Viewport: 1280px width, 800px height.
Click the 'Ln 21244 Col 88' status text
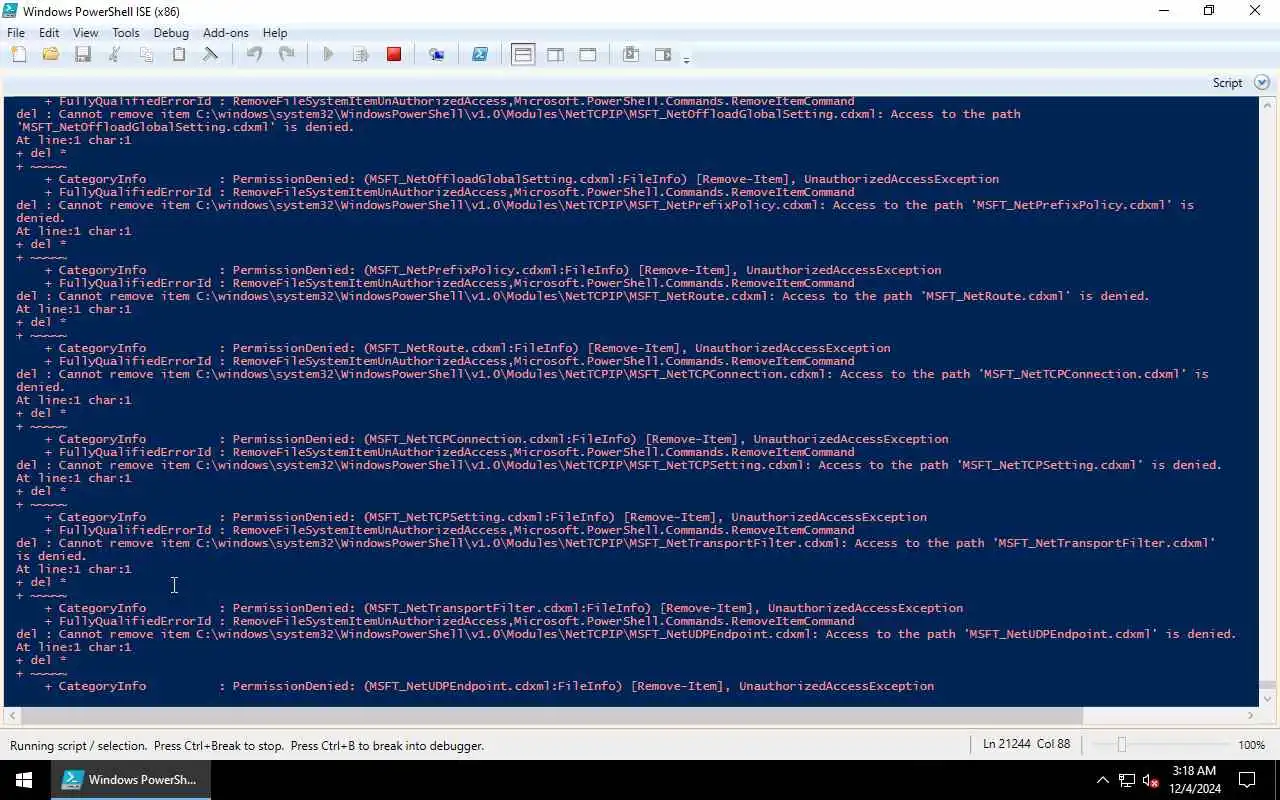coord(1026,745)
